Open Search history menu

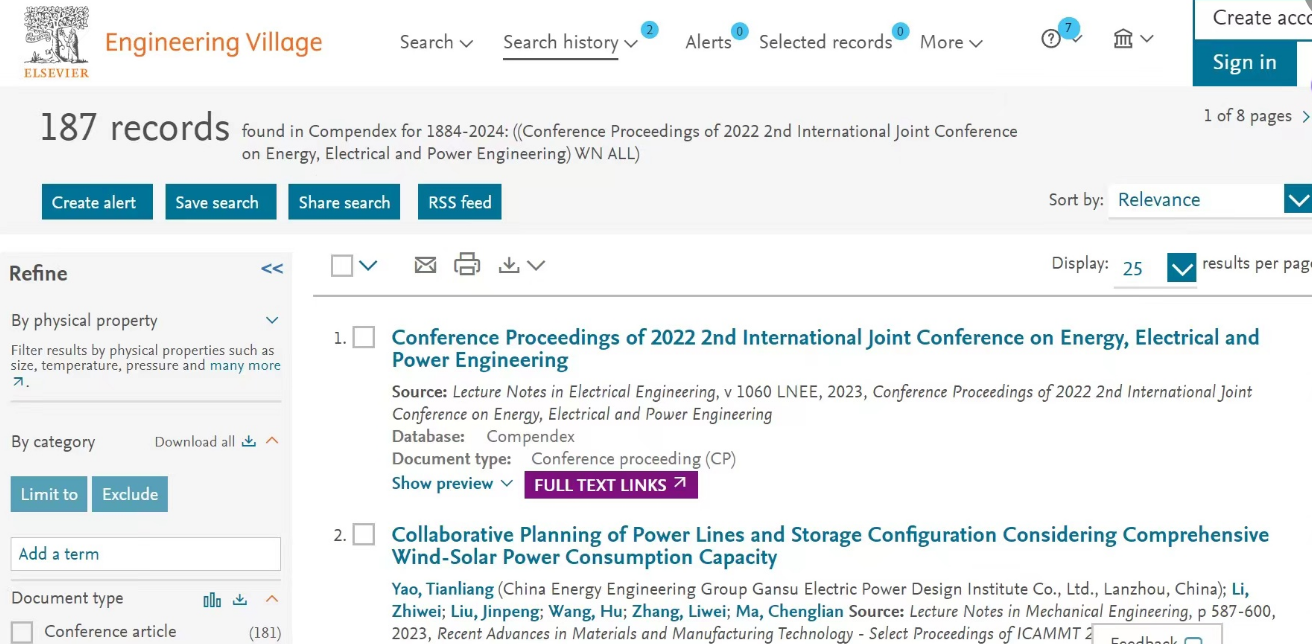[x=570, y=42]
